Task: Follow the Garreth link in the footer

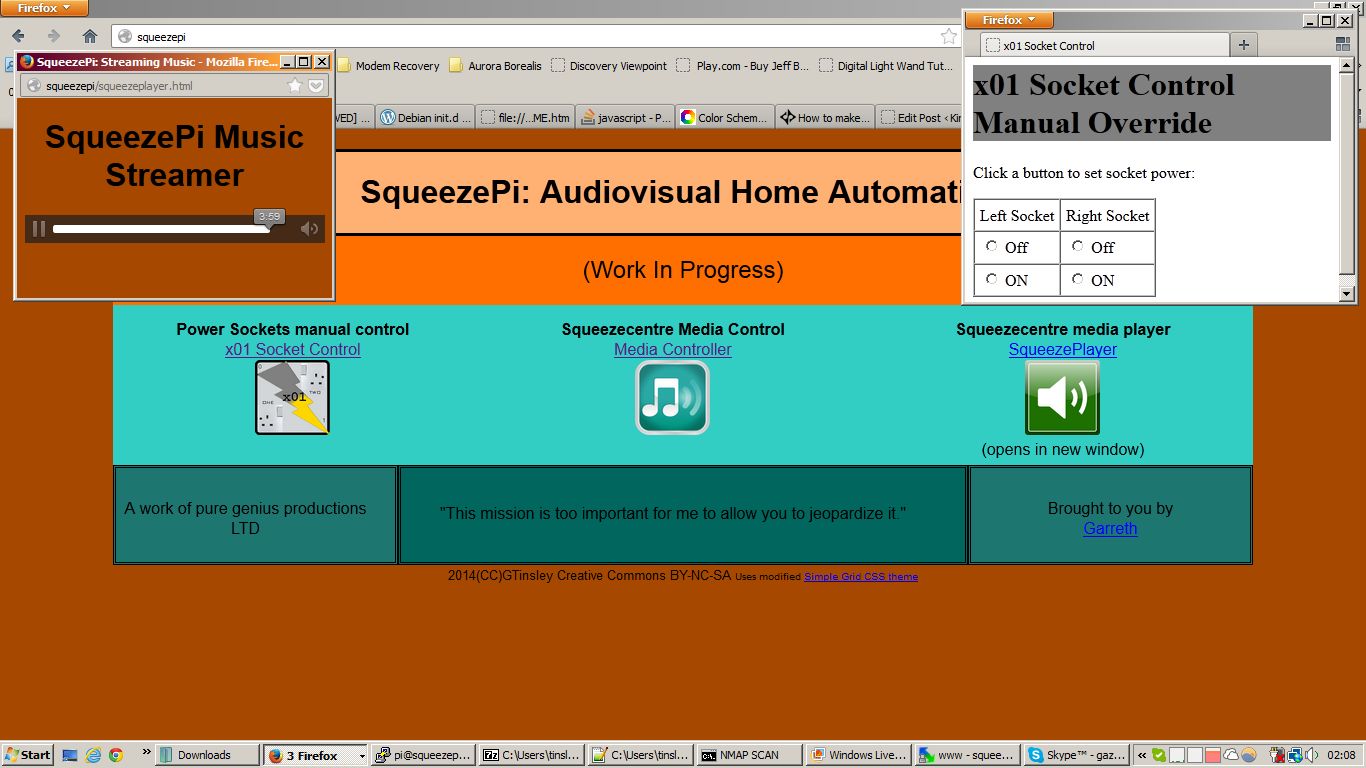Action: point(1110,528)
